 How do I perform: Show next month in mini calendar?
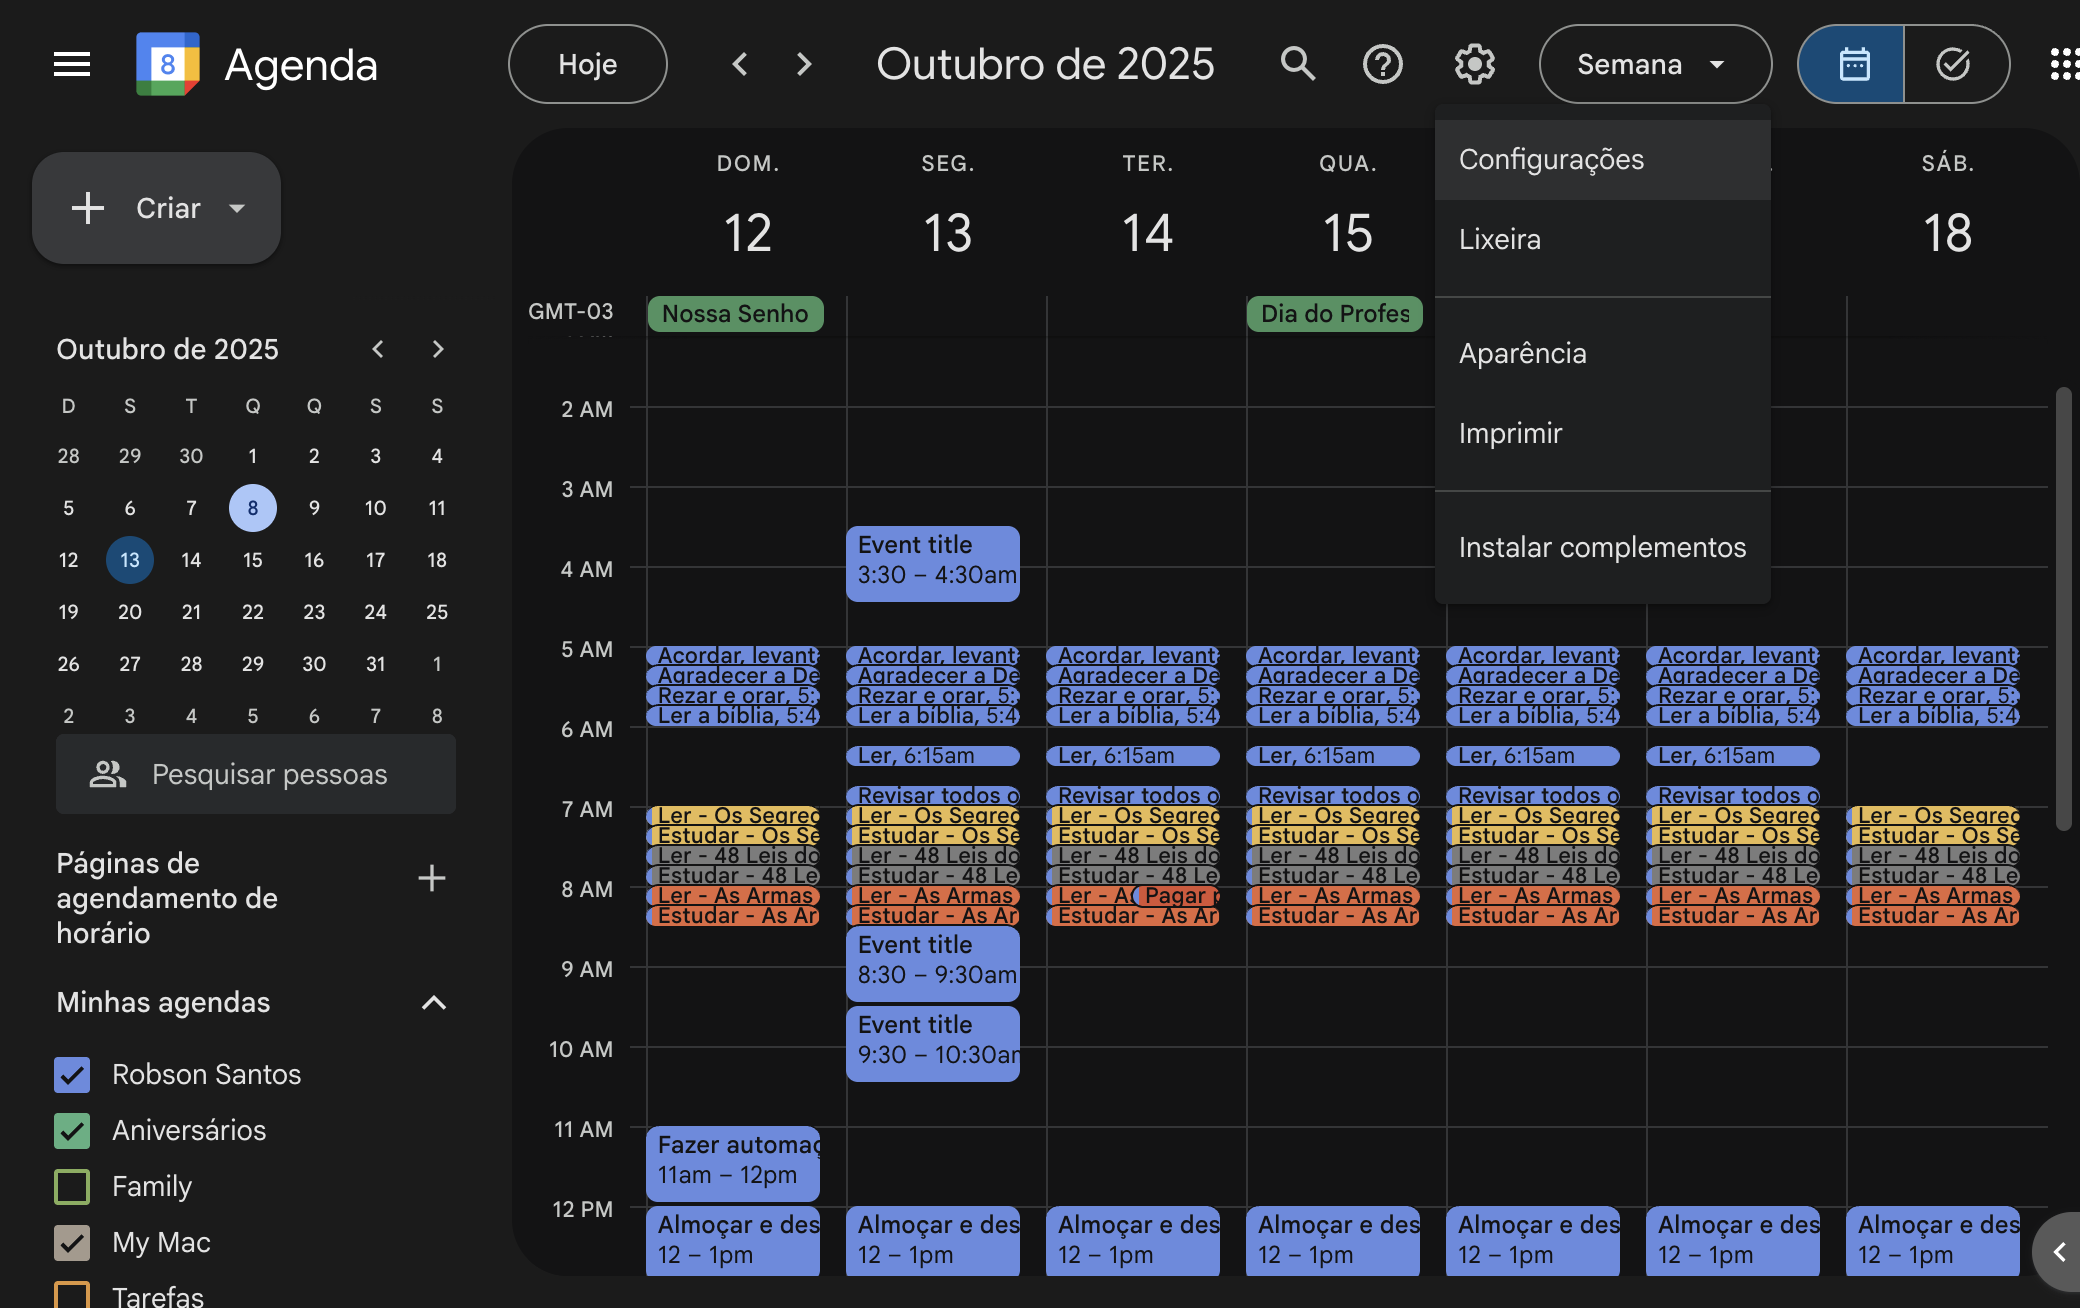coord(438,349)
